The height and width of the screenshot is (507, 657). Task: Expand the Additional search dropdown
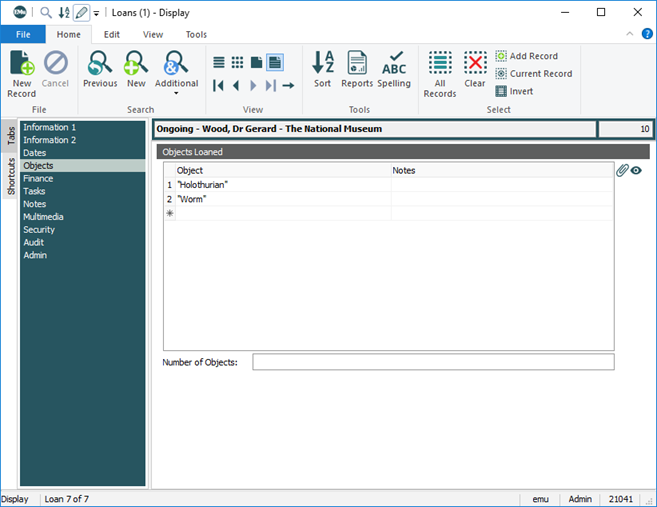tap(176, 94)
